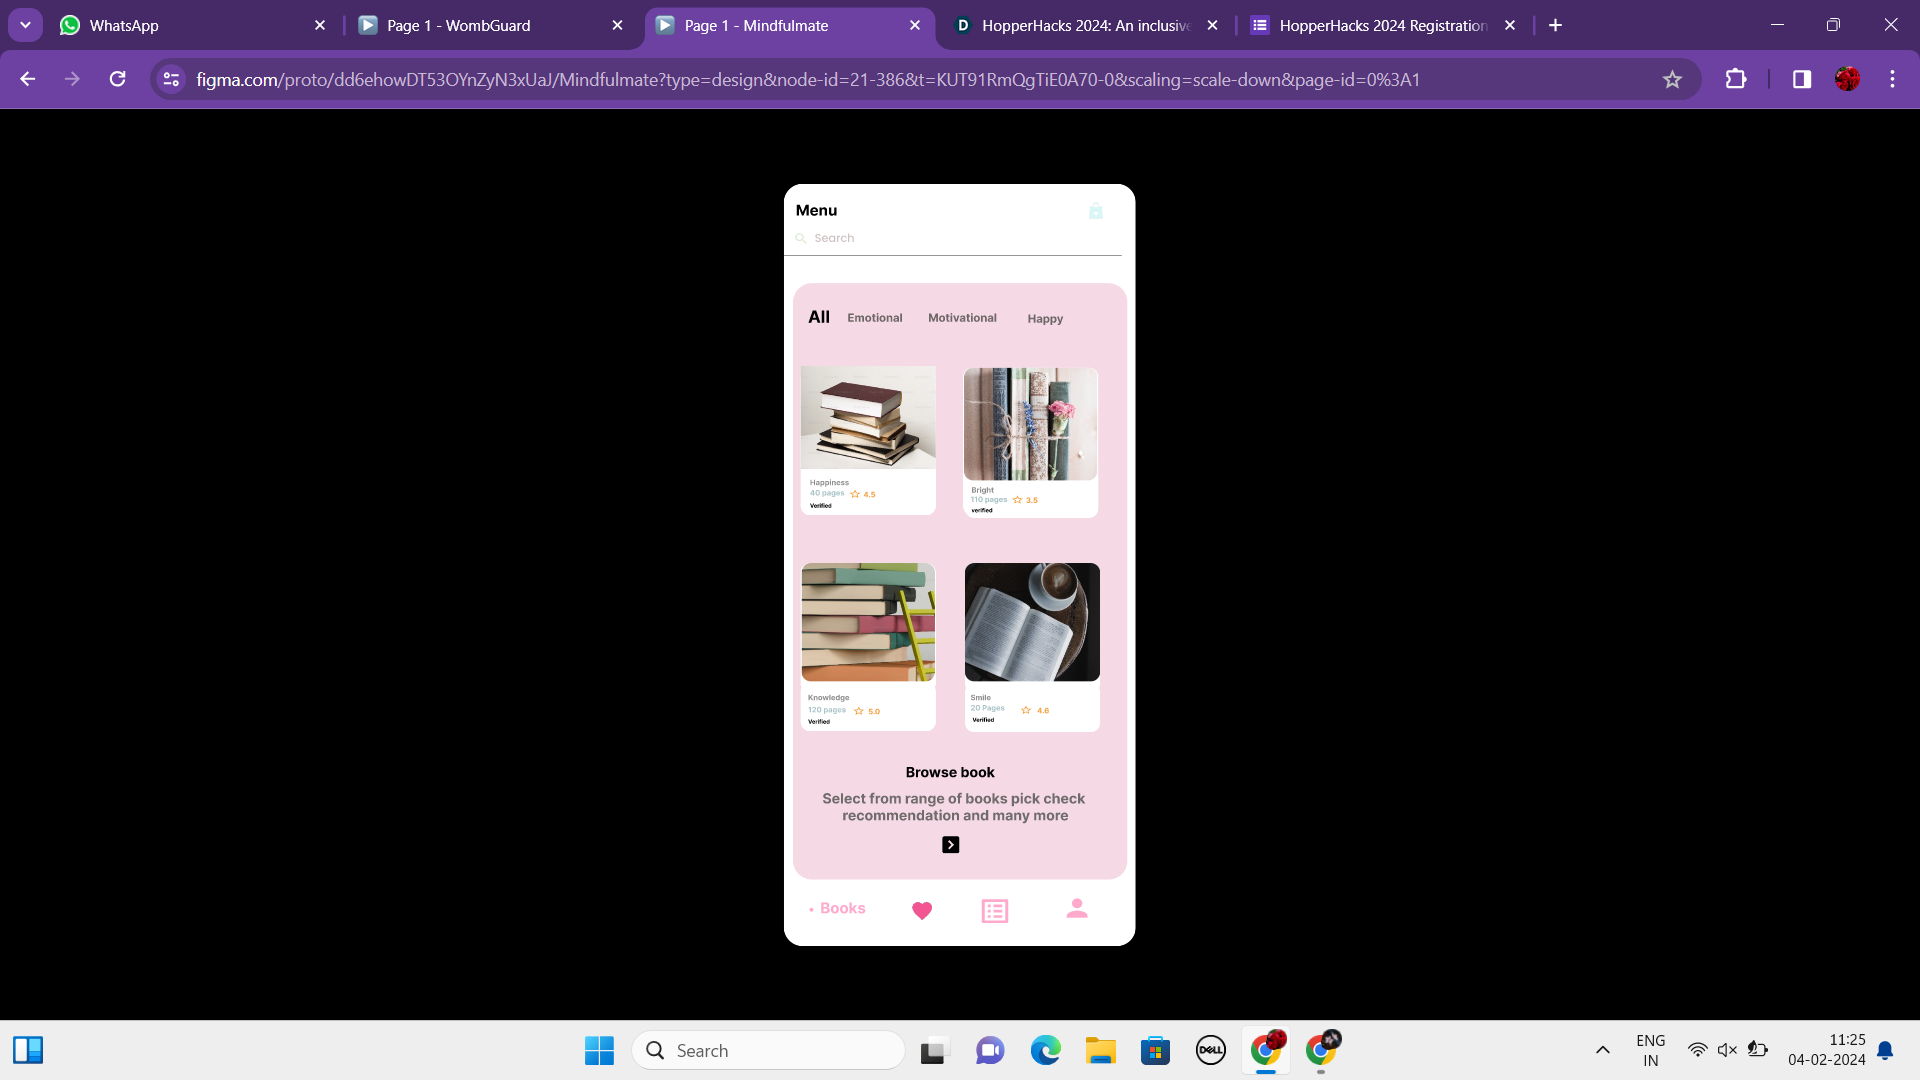Open Microsoft Edge from the taskbar
Viewport: 1920px width, 1080px height.
(1045, 1050)
